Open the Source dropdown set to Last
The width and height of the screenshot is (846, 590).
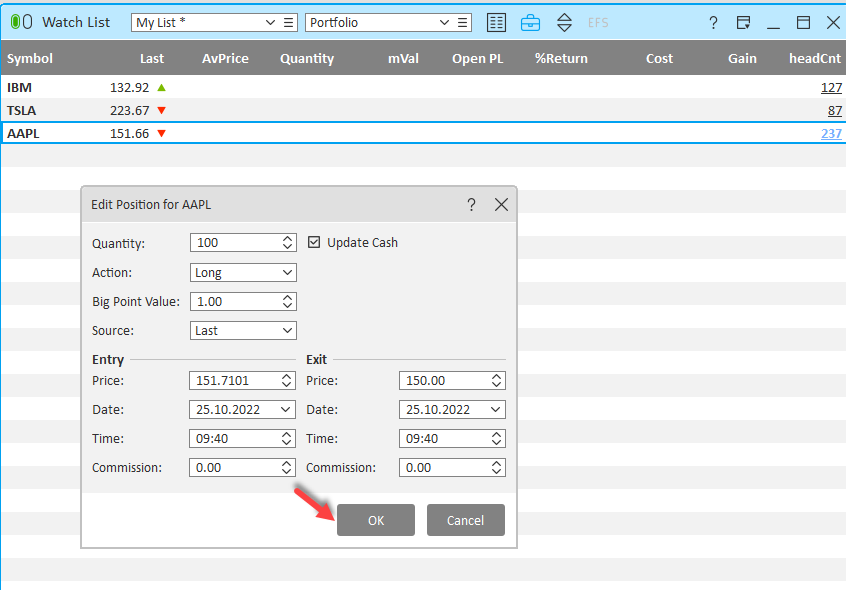tap(243, 331)
